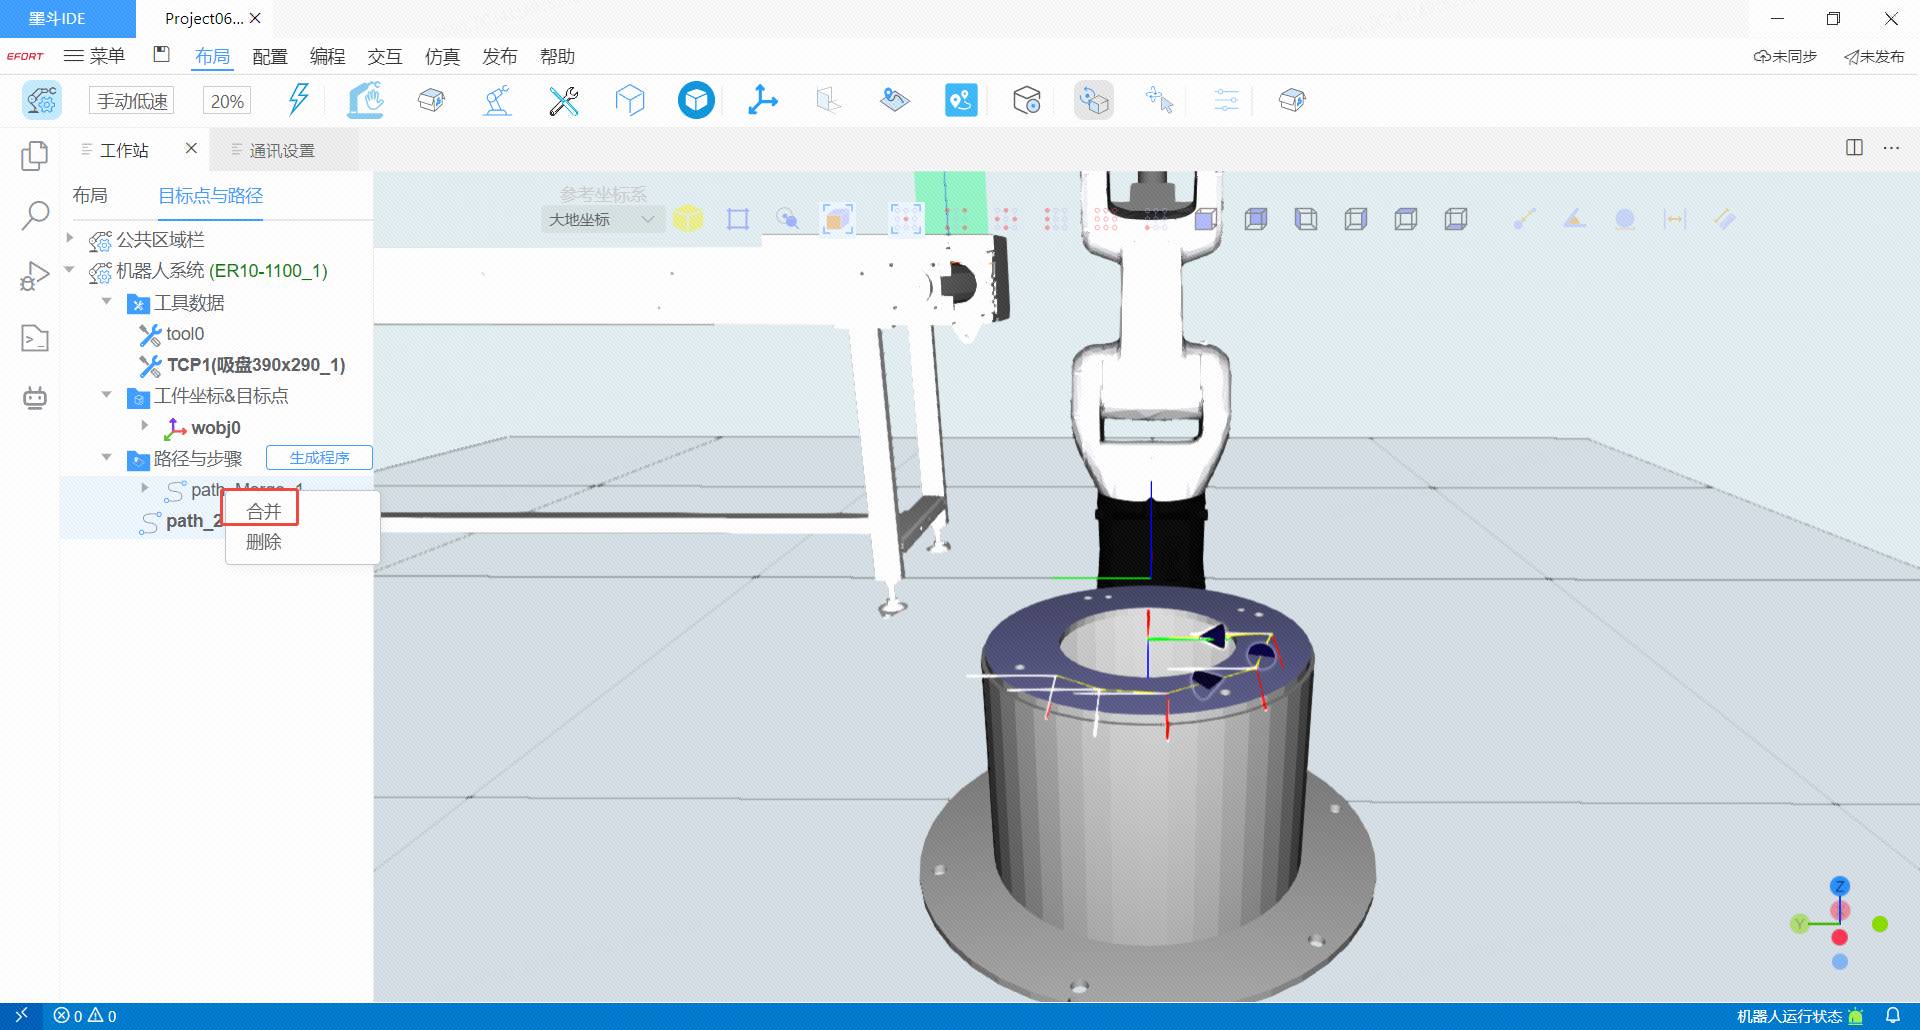
Task: Click the blue circular cube icon
Action: 696,100
